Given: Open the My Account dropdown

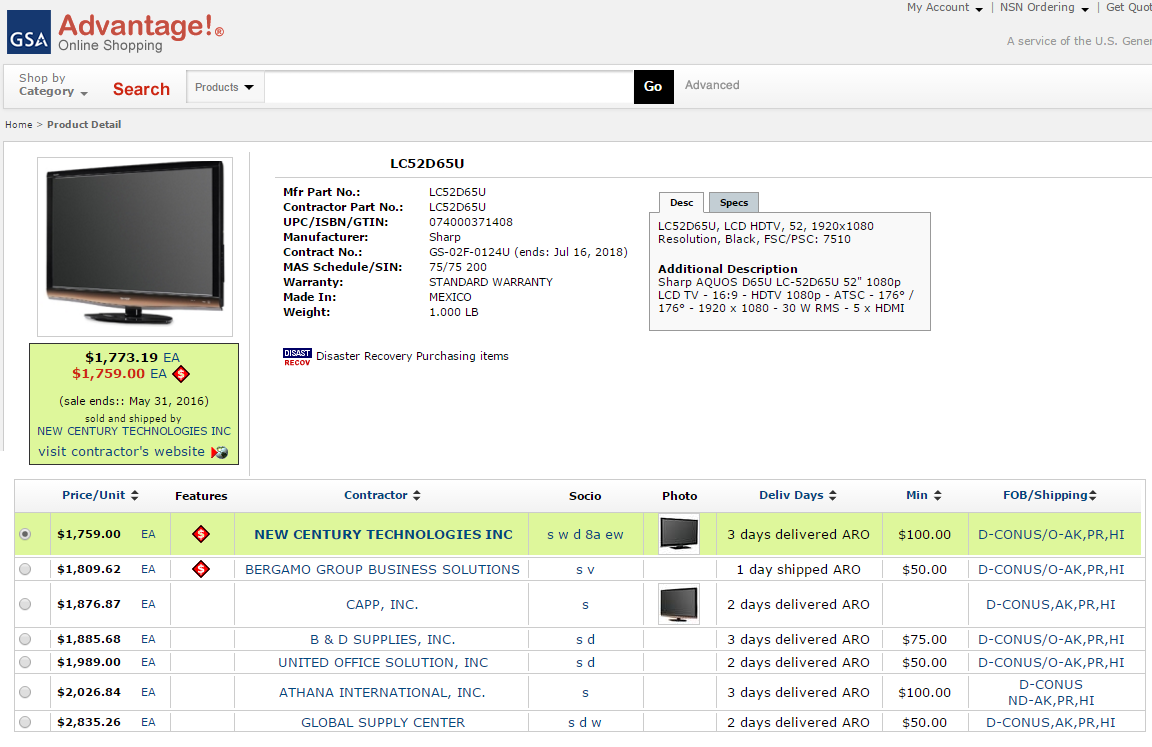Looking at the screenshot, I should click(944, 8).
